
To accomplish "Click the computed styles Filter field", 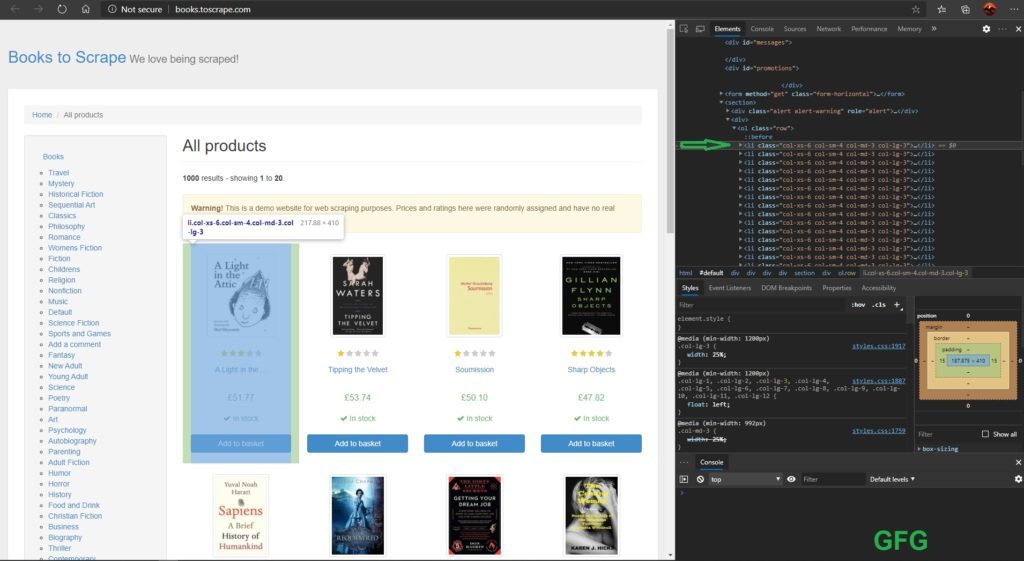I will click(947, 434).
